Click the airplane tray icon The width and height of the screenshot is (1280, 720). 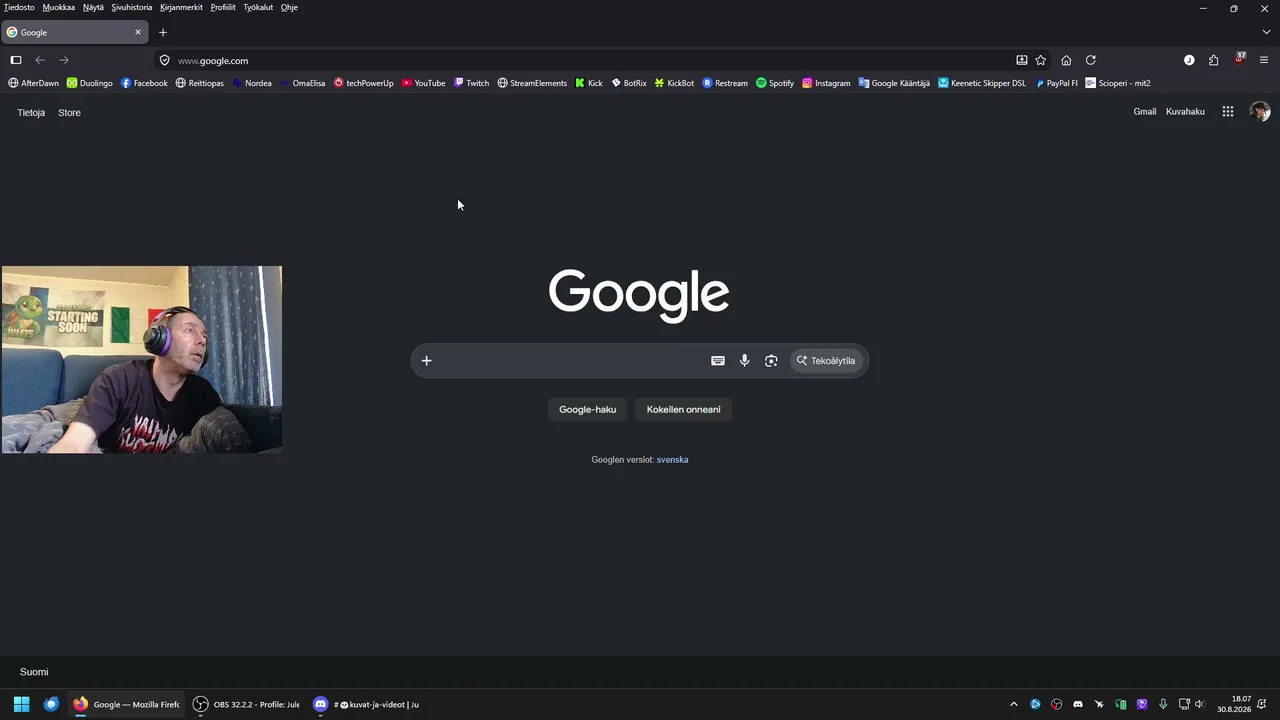coord(1099,704)
